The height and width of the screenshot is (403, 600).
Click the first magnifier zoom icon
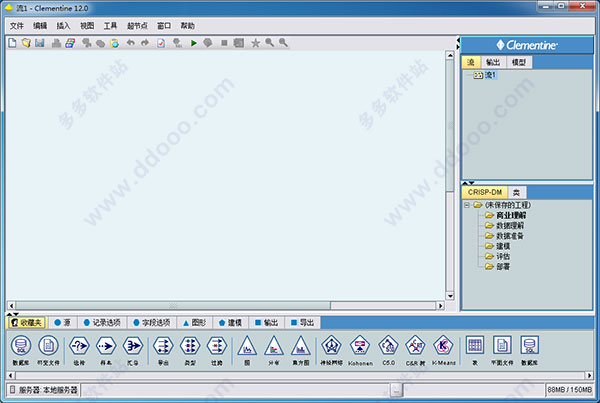[x=270, y=43]
